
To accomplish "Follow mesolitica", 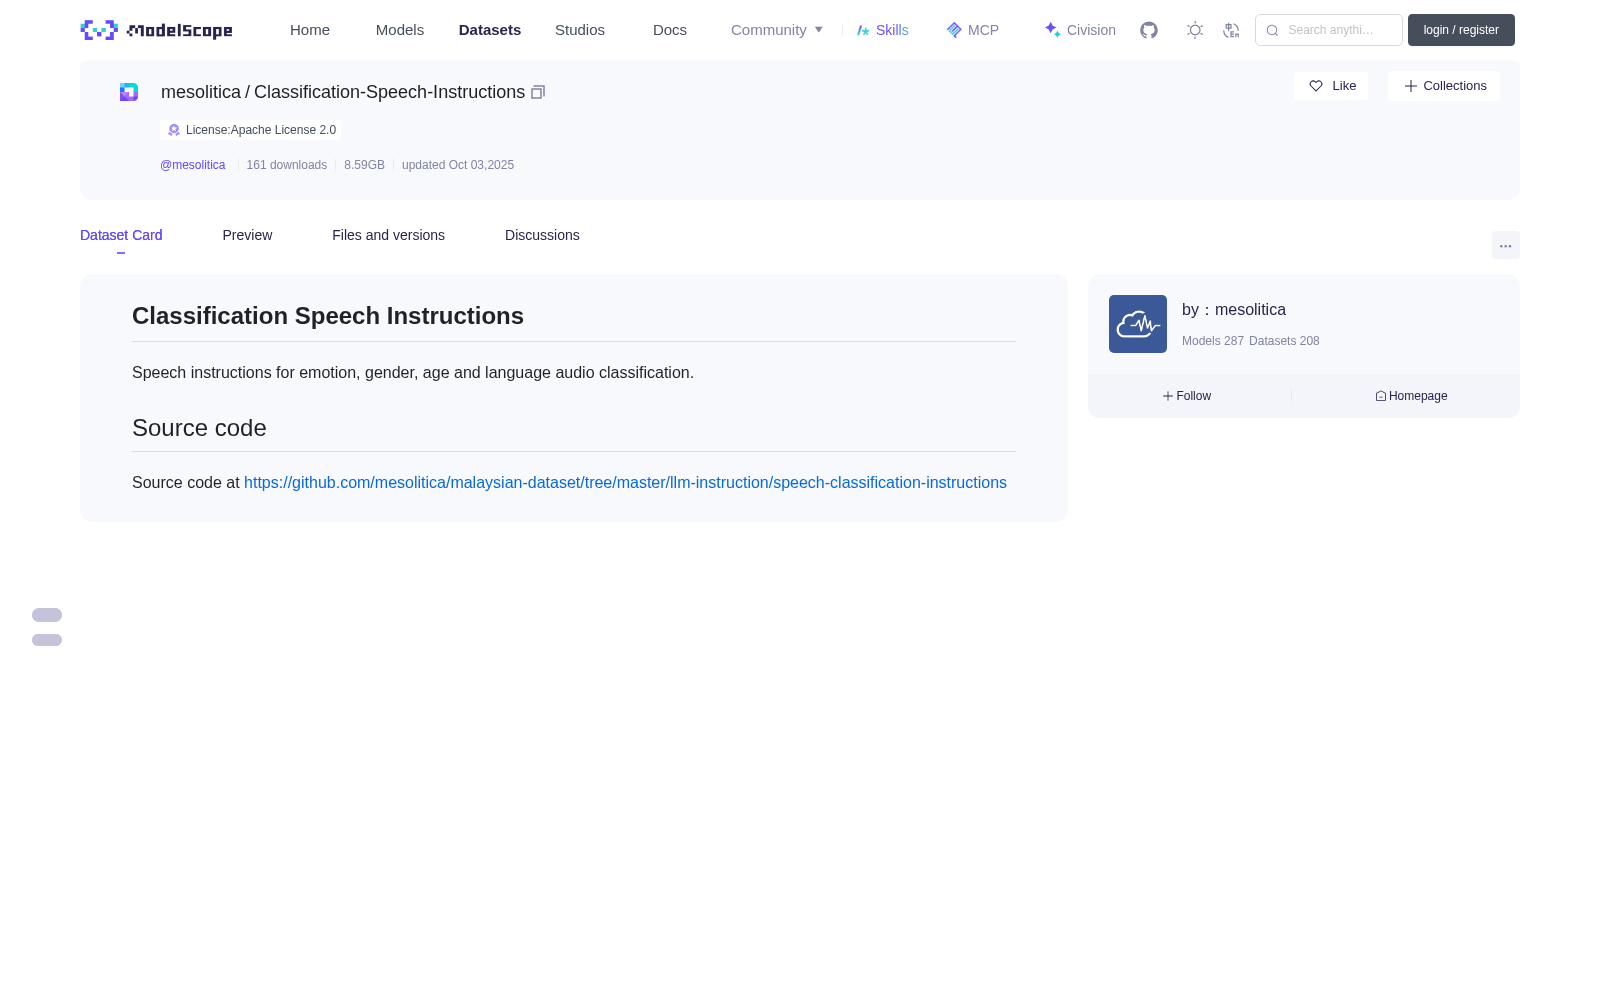I will click(1187, 396).
